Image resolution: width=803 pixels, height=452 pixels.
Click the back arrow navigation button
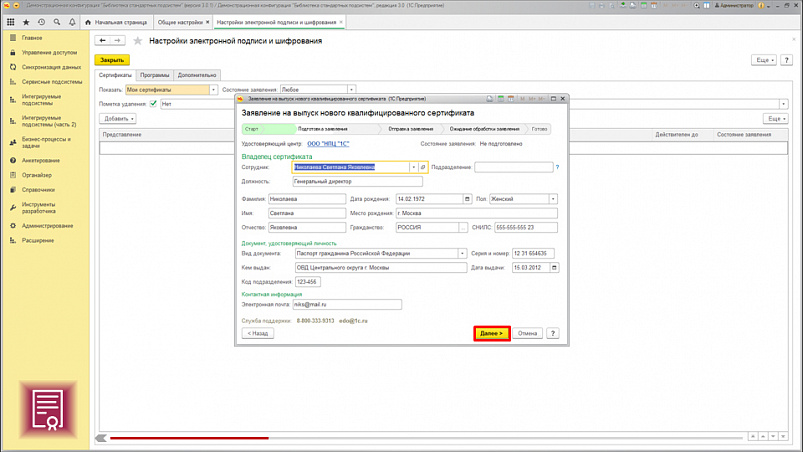tap(103, 41)
